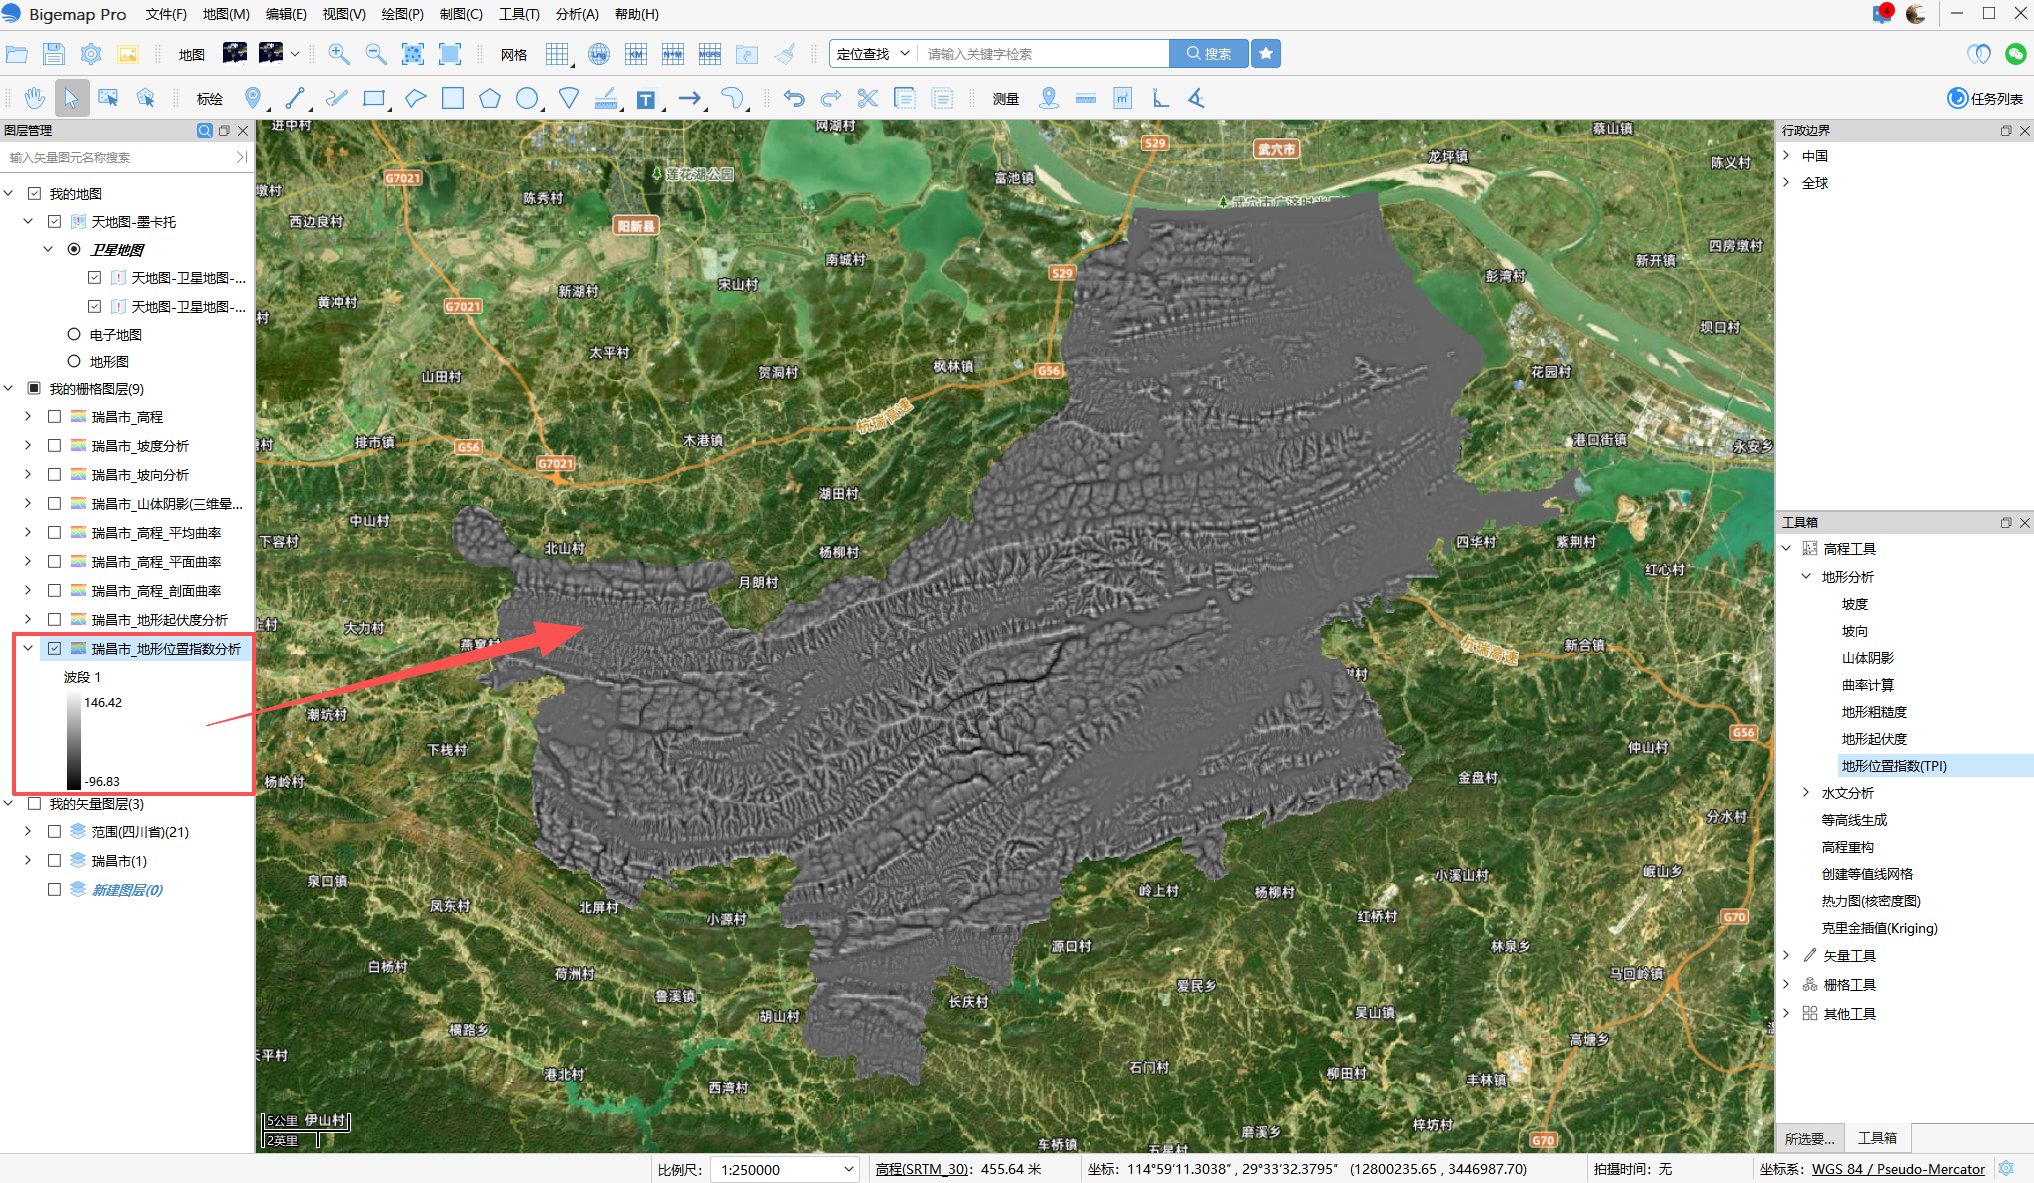Click the star favorites button
The height and width of the screenshot is (1183, 2034).
(x=1266, y=54)
